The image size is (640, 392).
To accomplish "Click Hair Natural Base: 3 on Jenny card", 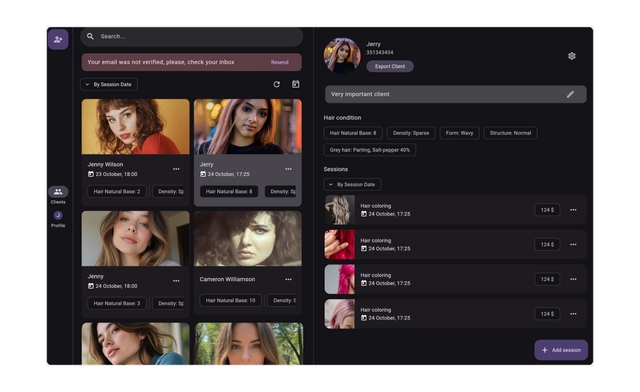I will (117, 303).
